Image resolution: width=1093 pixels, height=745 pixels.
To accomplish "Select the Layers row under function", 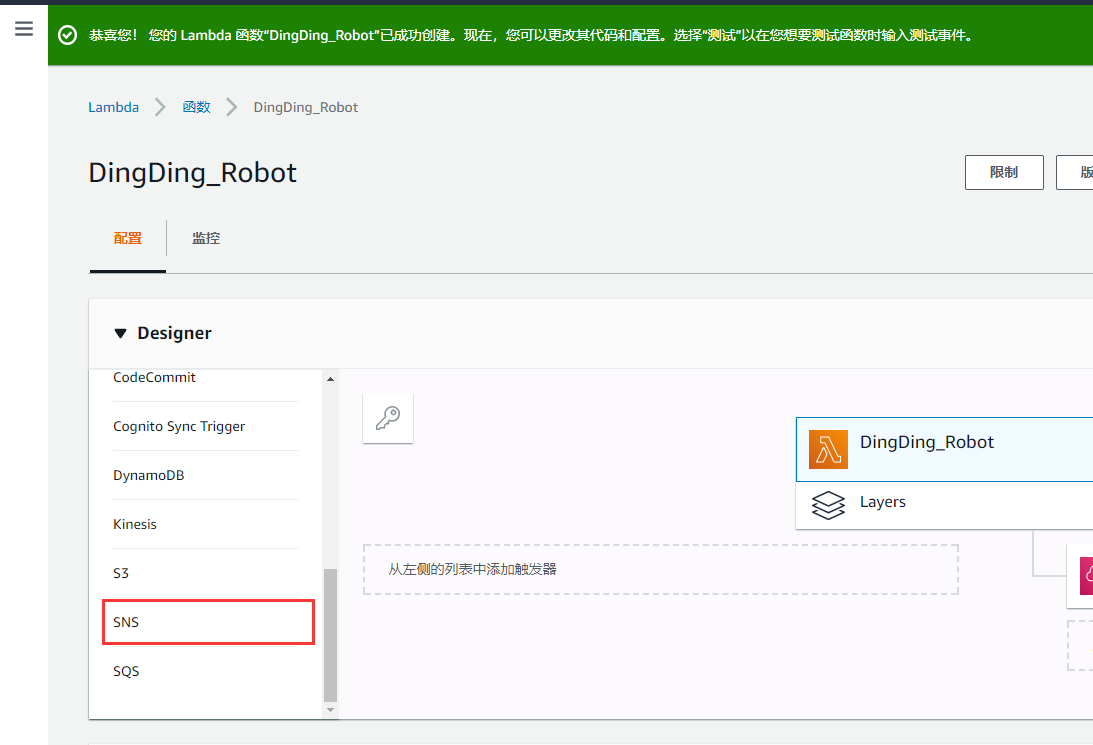I will point(945,505).
